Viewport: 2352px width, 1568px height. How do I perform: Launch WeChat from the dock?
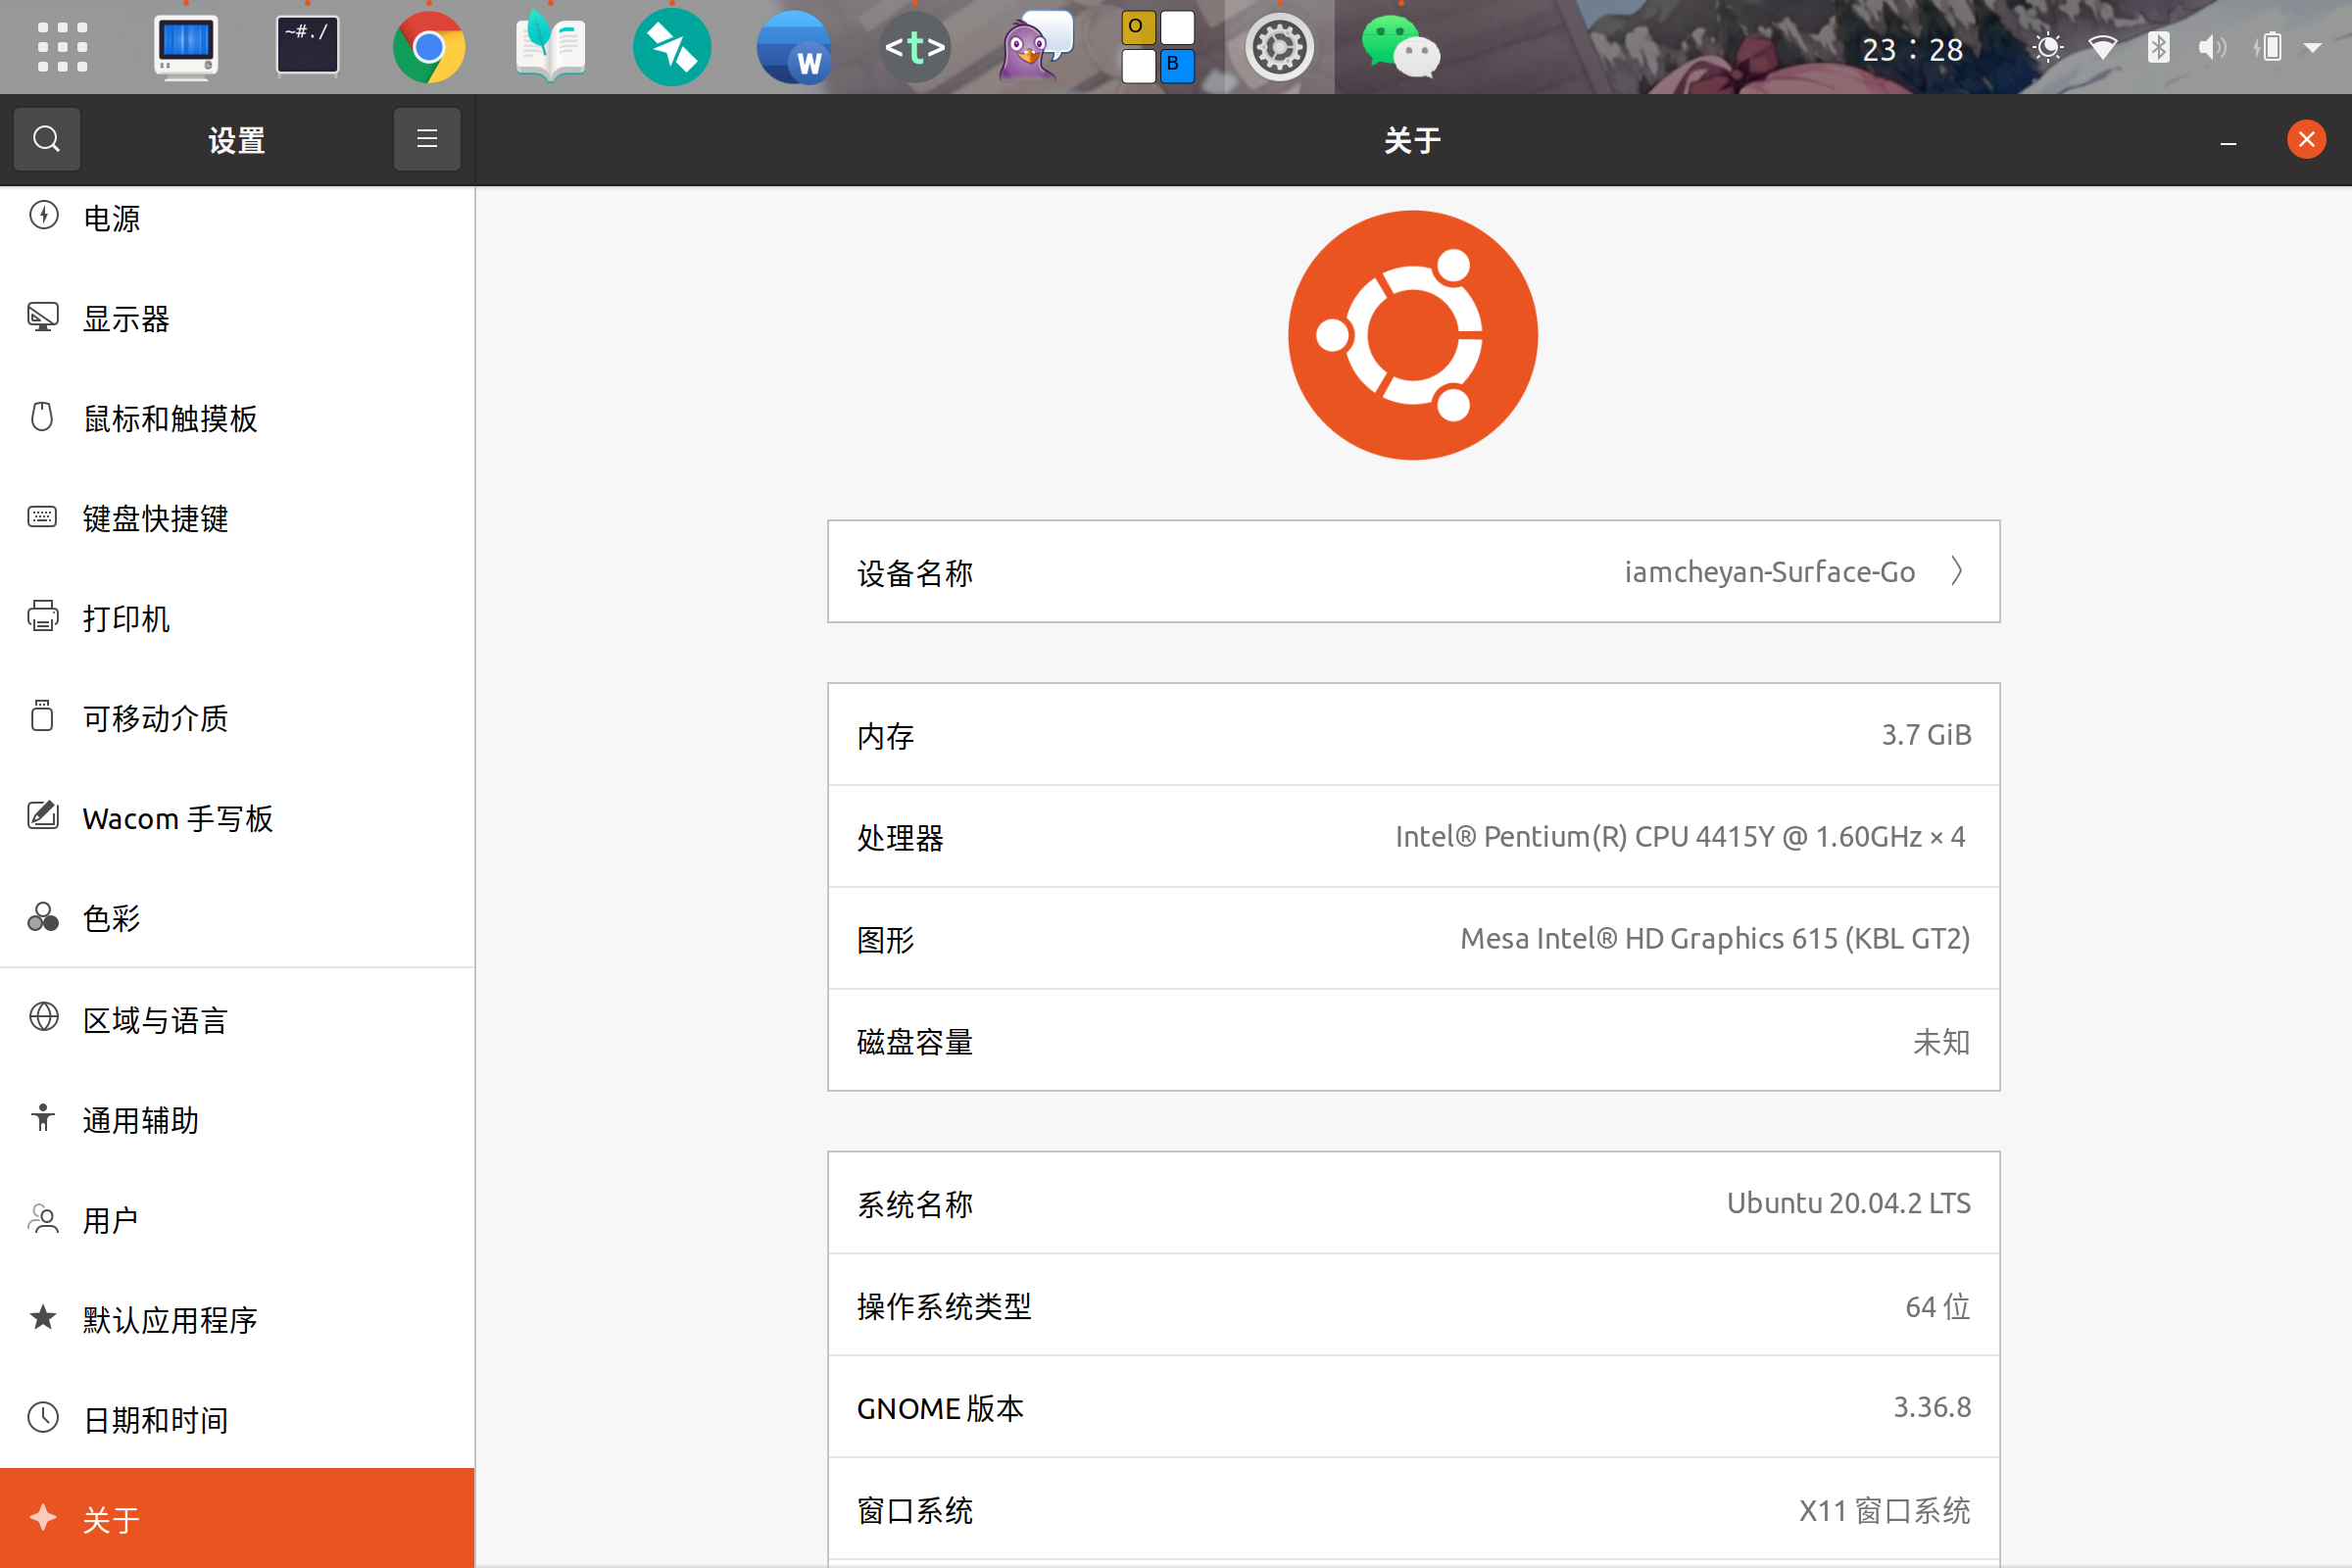[x=1401, y=46]
